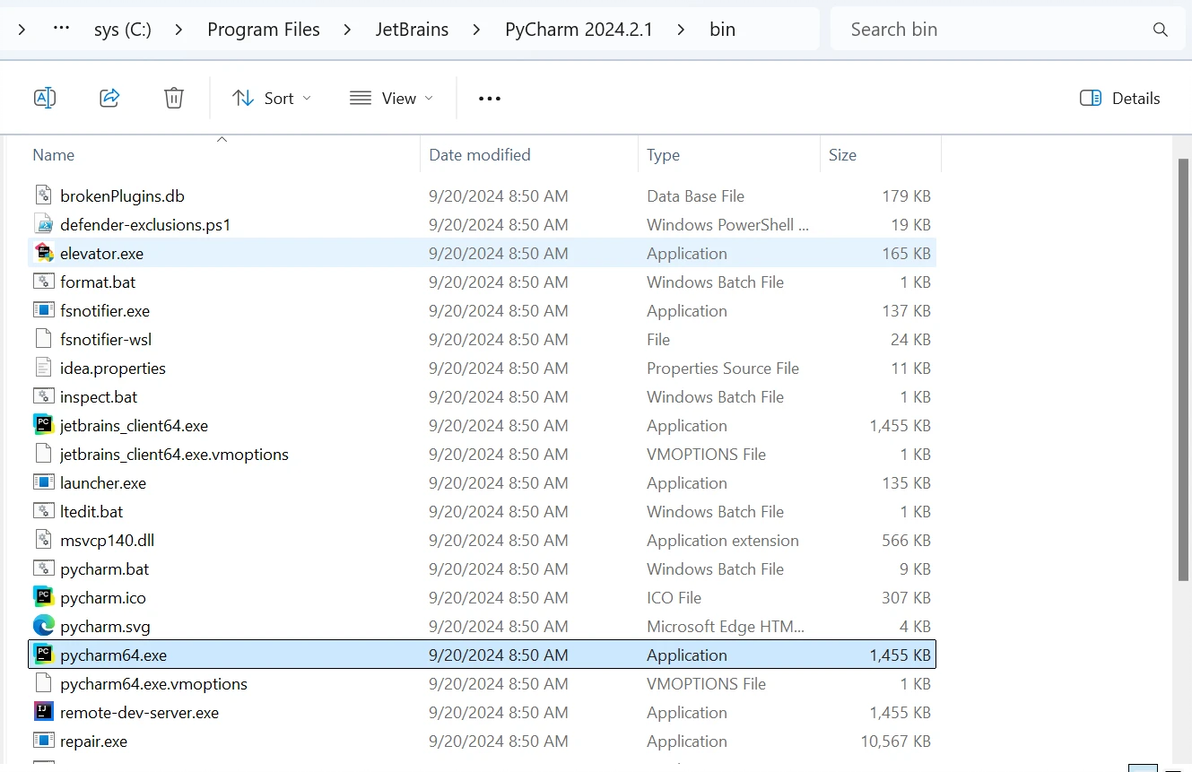Screen dimensions: 1192x772
Task: Navigate to Program Files breadcrumb
Action: pos(264,30)
